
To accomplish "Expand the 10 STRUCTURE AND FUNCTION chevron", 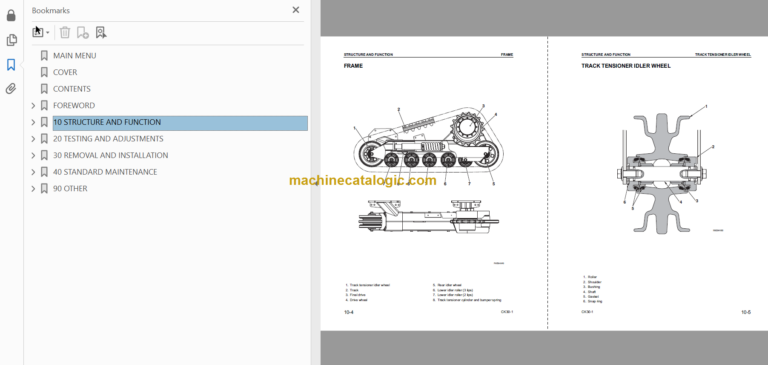I will [33, 122].
